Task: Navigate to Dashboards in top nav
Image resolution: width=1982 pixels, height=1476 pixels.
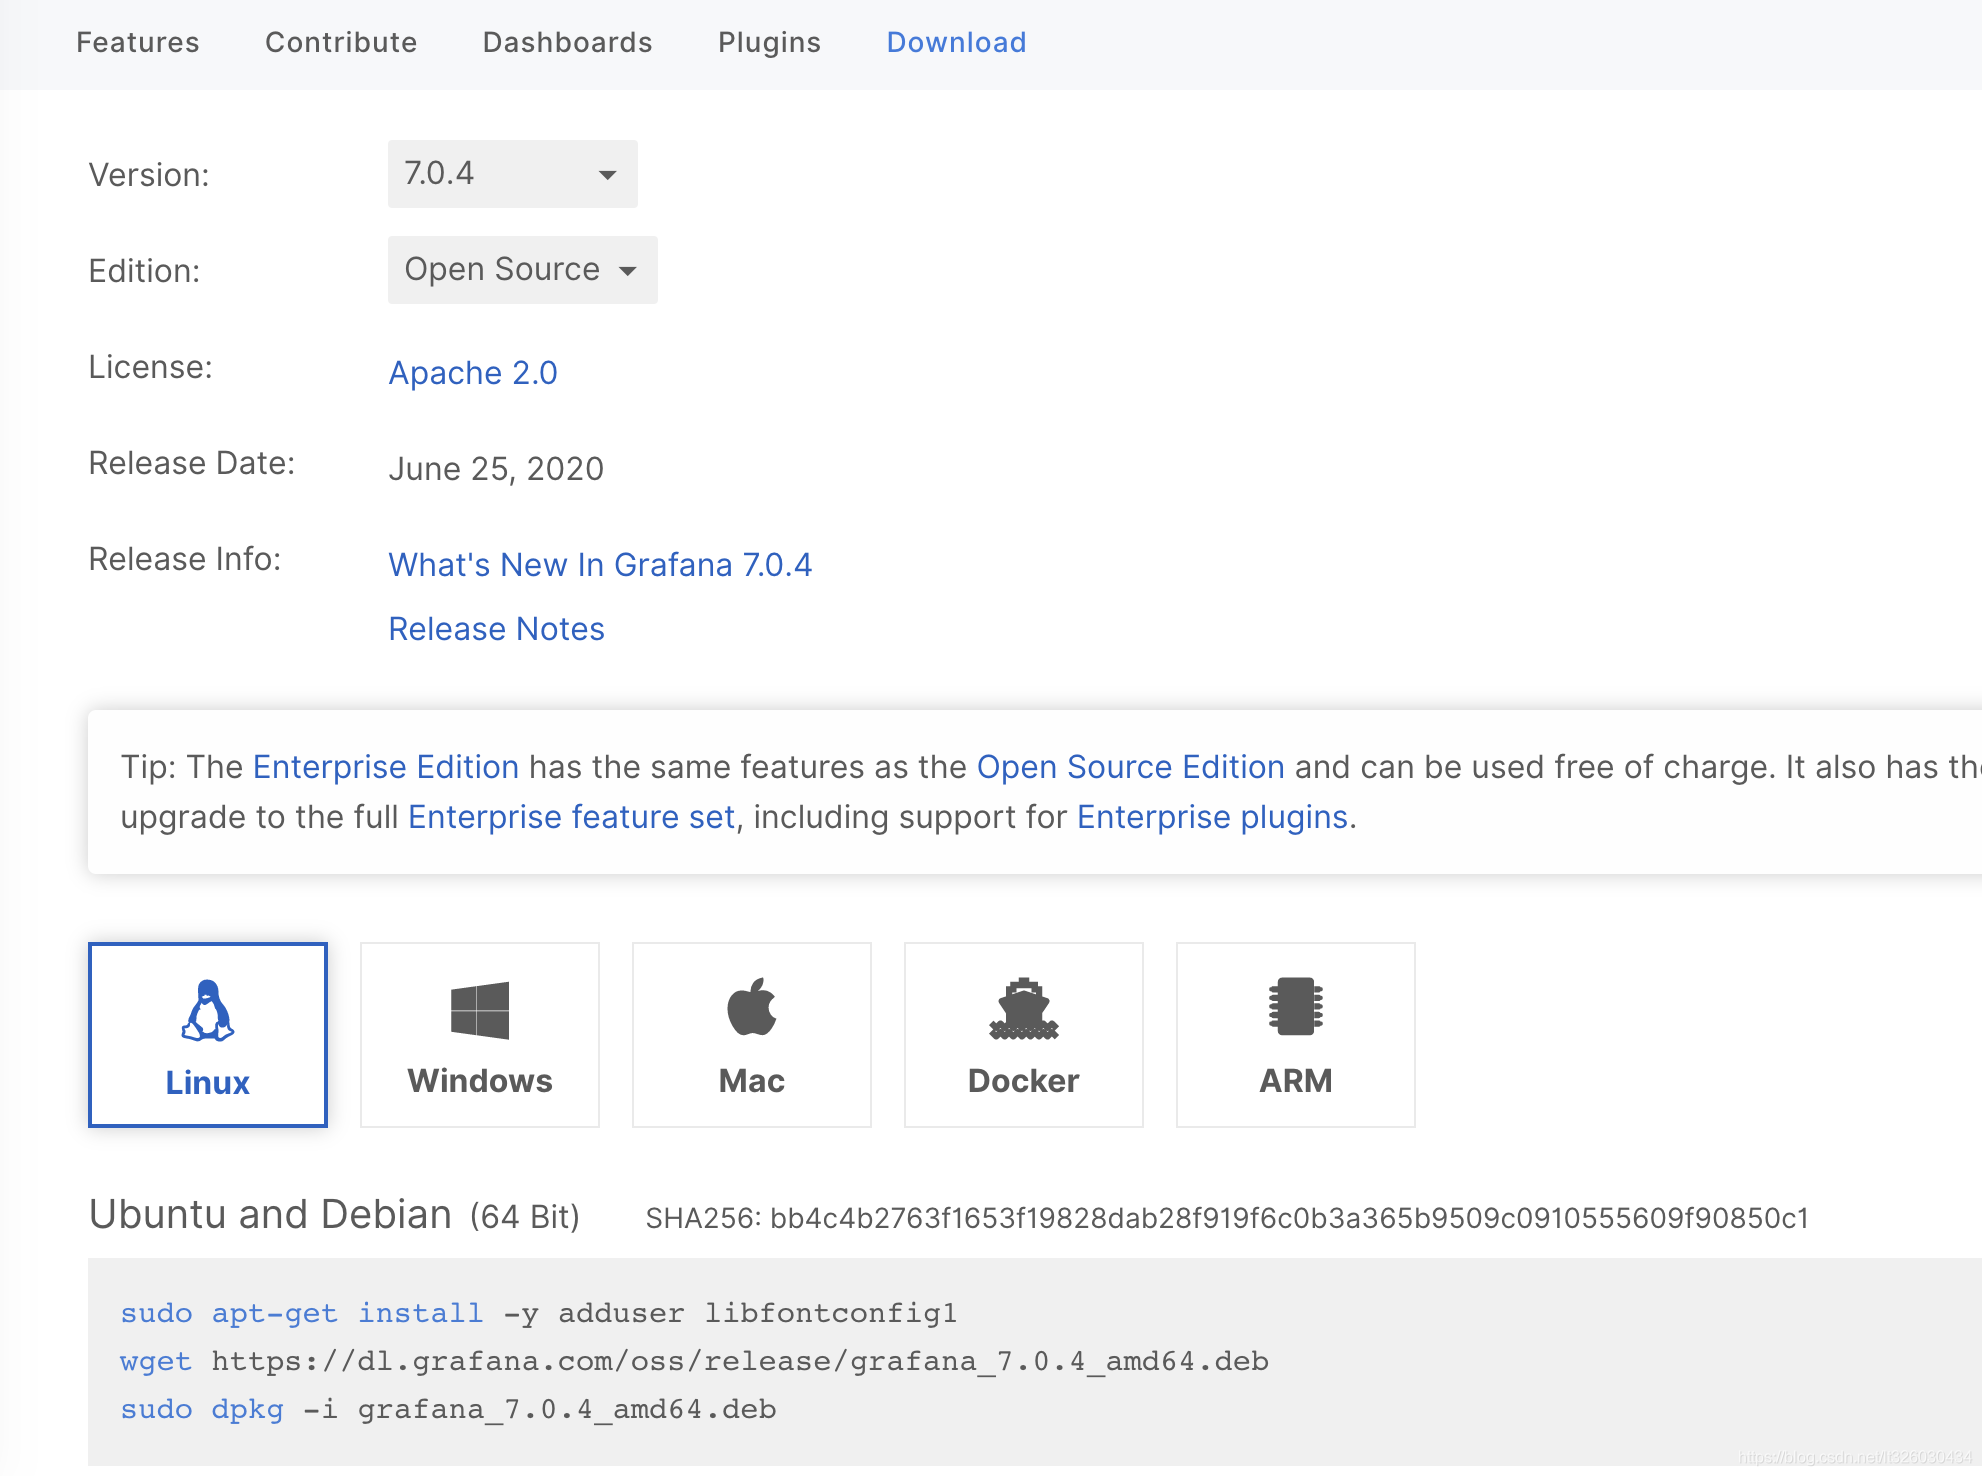Action: tap(567, 42)
